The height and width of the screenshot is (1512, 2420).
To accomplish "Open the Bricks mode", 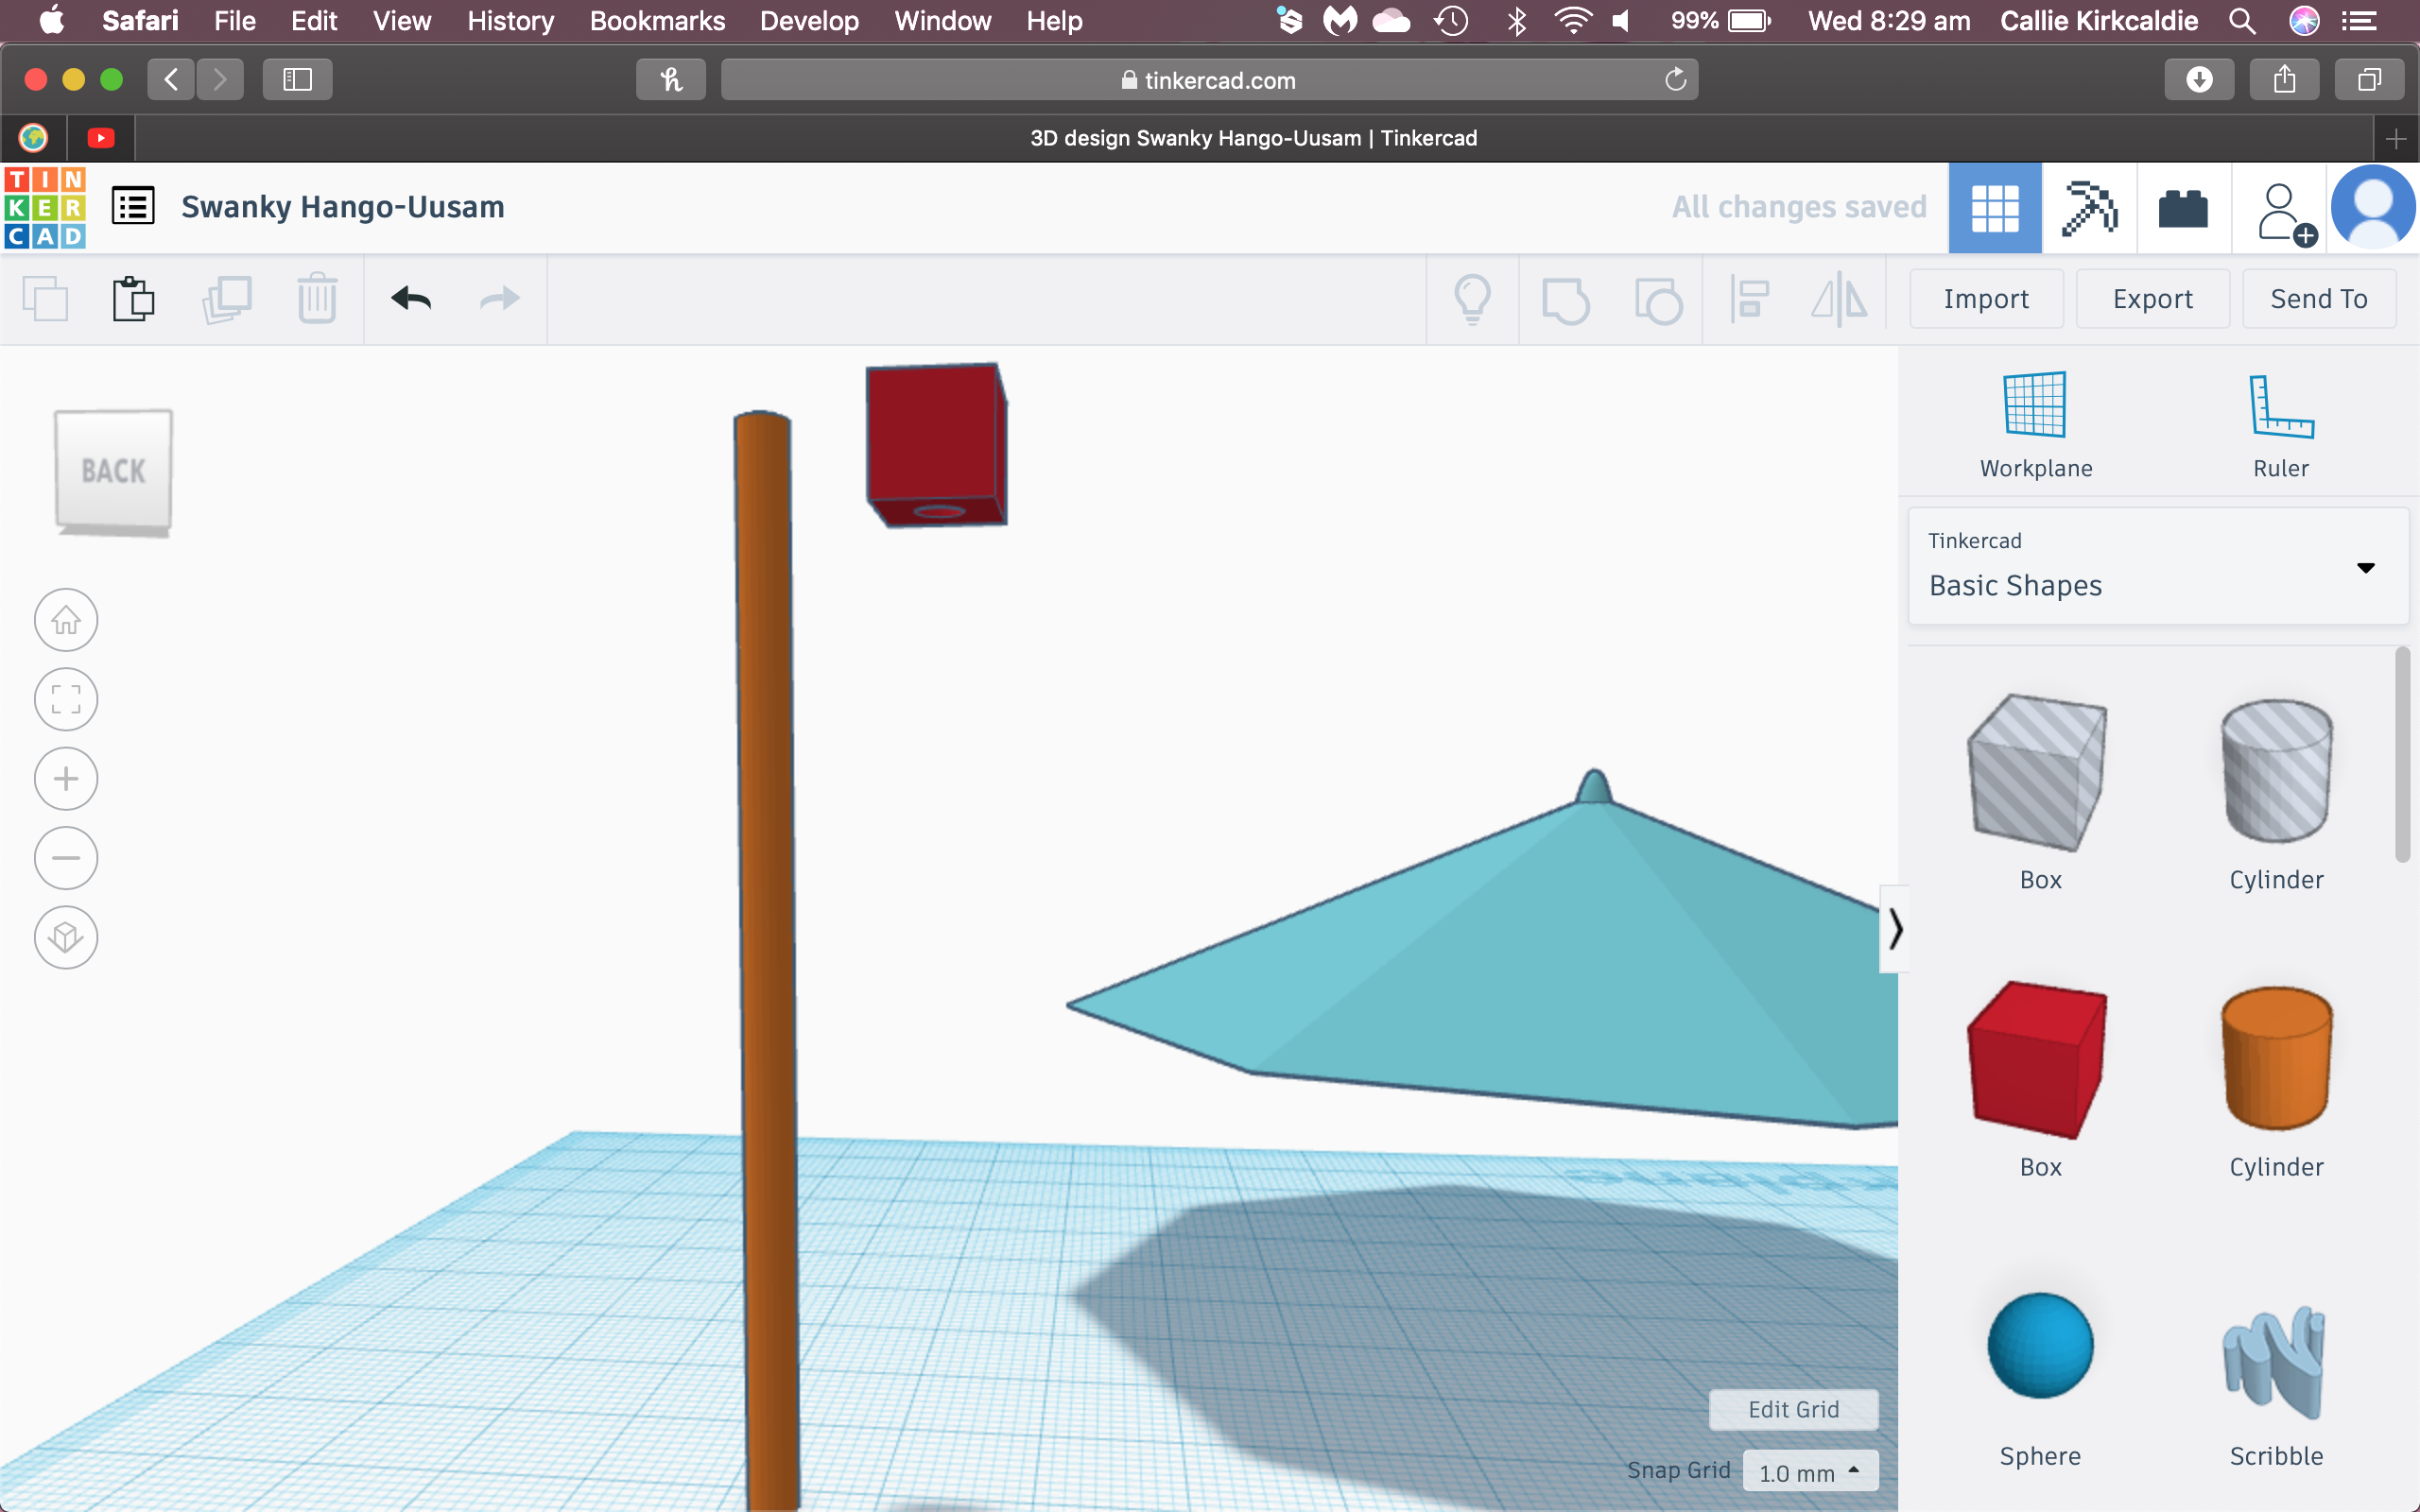I will 2183,208.
